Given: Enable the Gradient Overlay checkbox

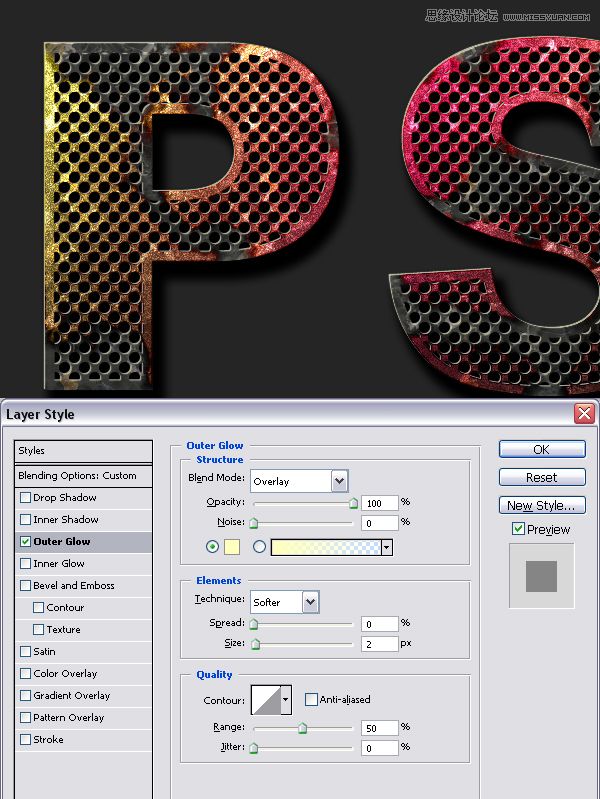Looking at the screenshot, I should (x=25, y=695).
